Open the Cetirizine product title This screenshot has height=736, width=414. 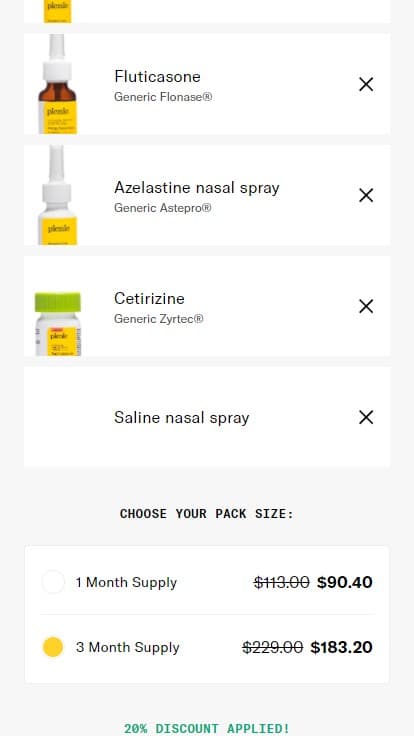tap(149, 299)
